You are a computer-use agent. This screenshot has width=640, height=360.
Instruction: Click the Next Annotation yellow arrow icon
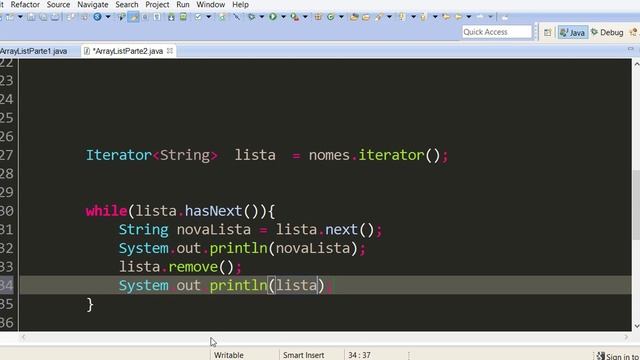click(402, 17)
